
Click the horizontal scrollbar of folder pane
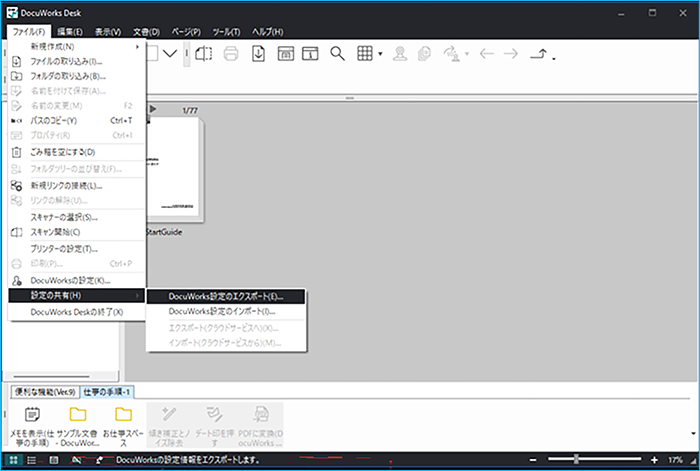coord(51,376)
